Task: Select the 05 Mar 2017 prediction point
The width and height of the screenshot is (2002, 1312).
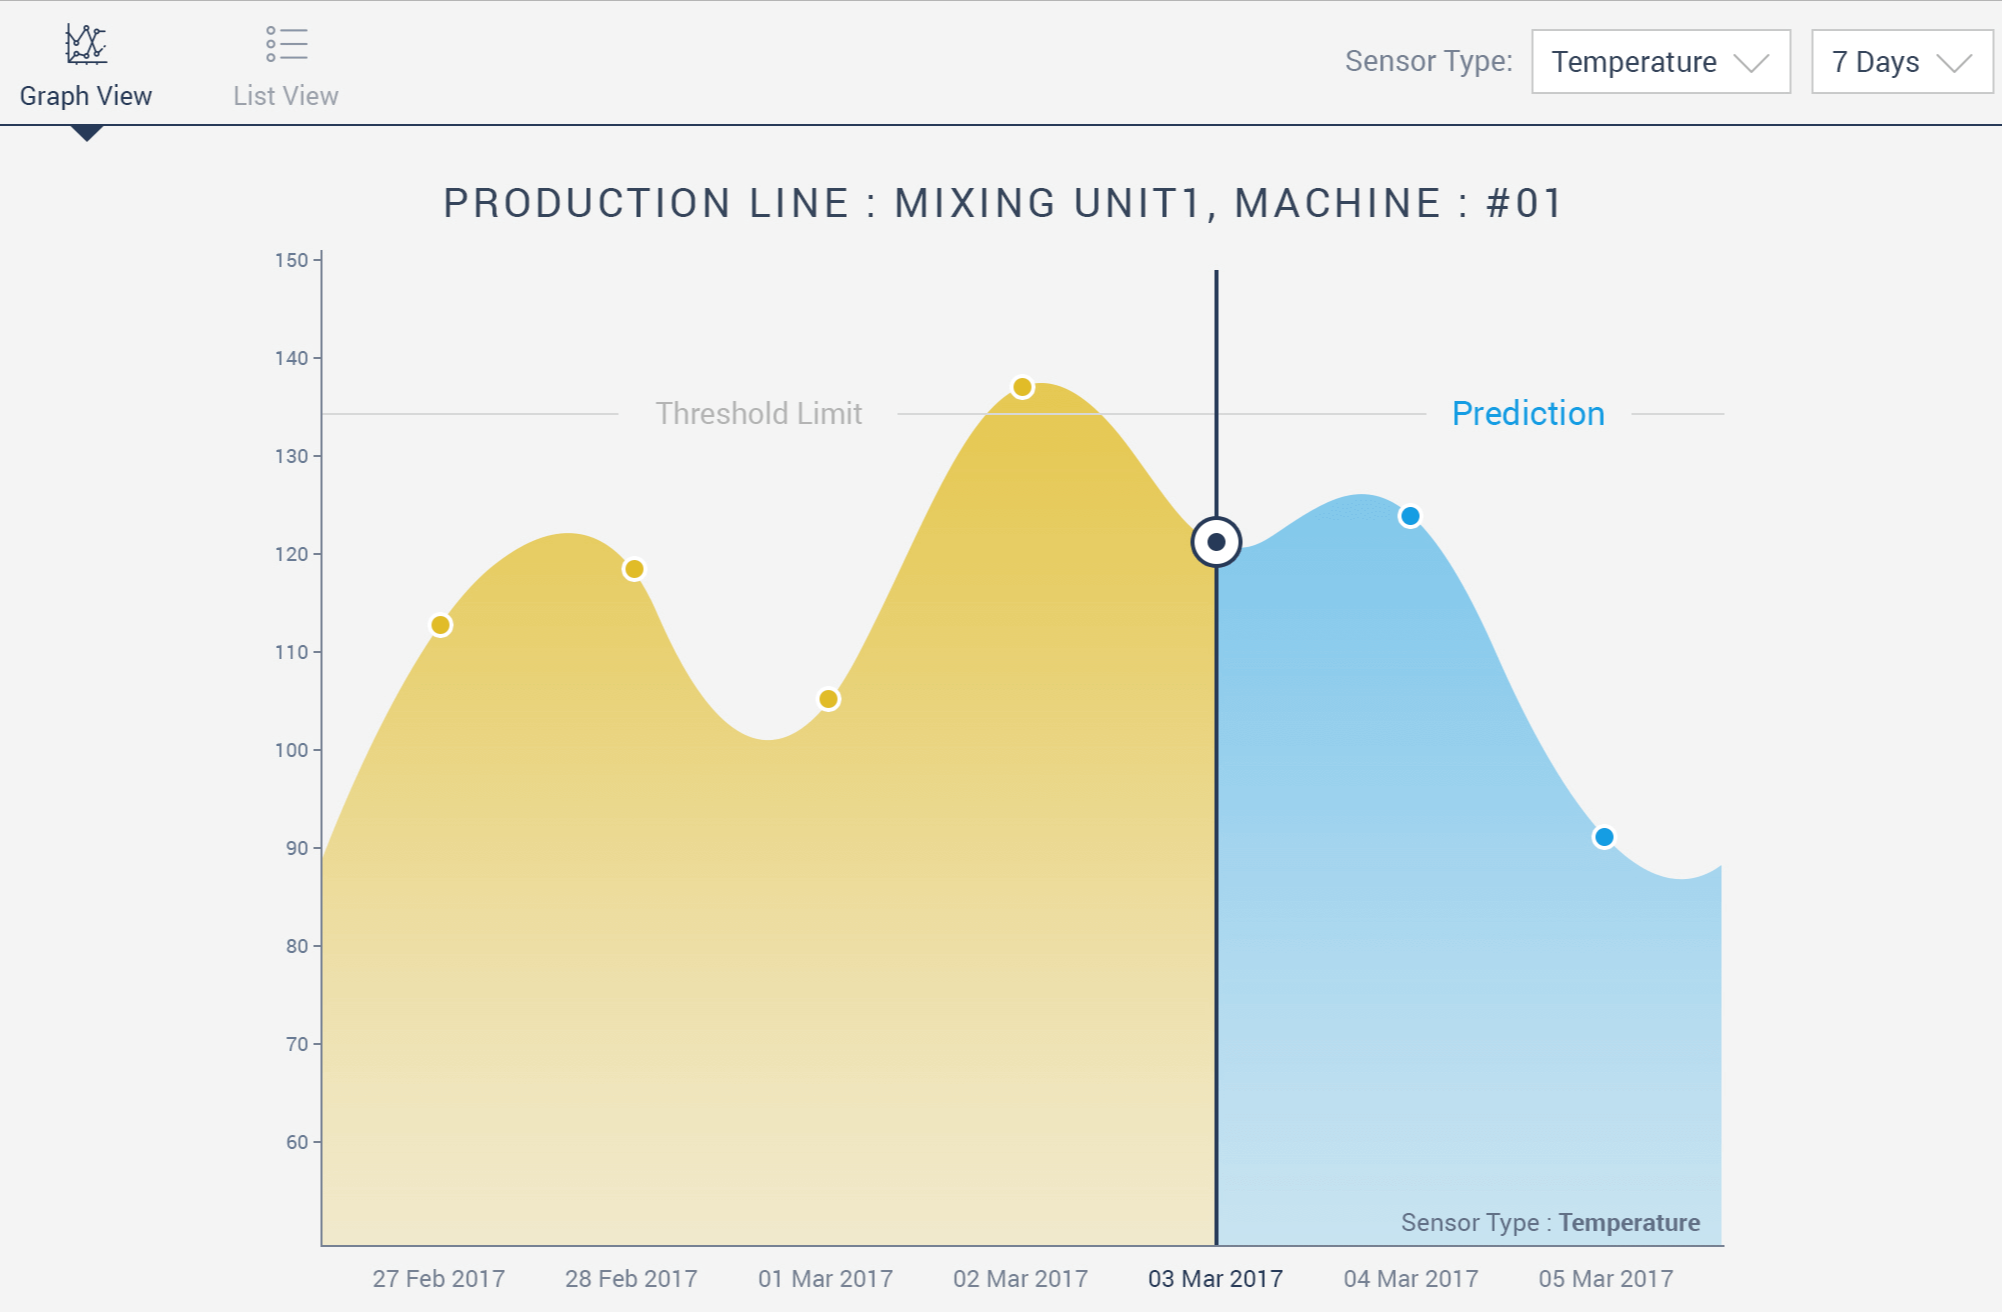Action: [x=1604, y=837]
